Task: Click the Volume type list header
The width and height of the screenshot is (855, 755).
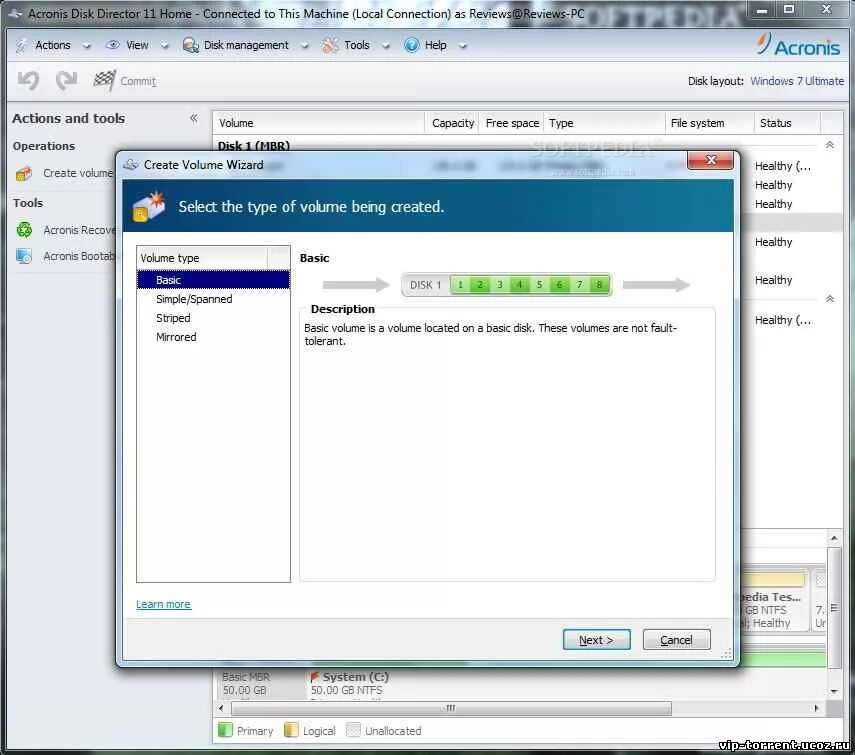Action: click(x=202, y=258)
